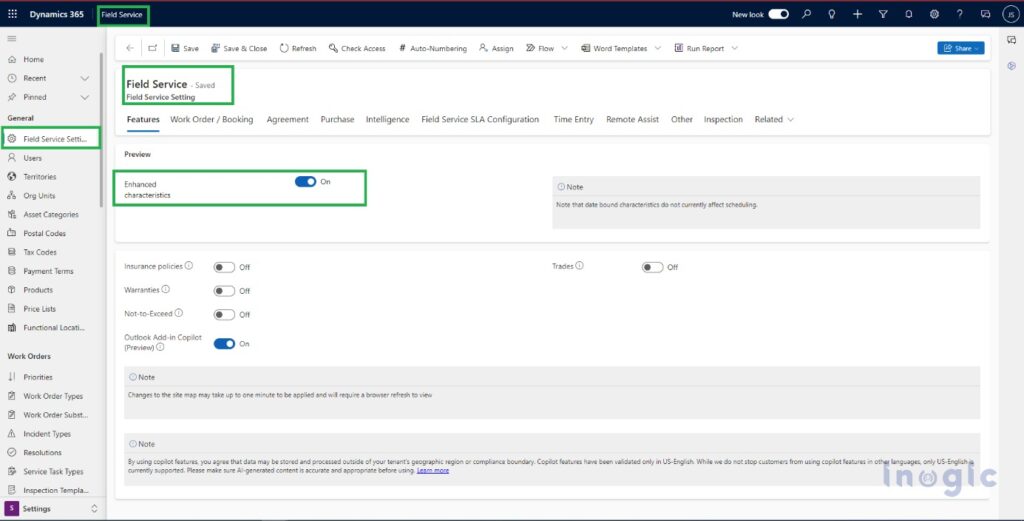Click the search magnifier icon in top bar

807,14
